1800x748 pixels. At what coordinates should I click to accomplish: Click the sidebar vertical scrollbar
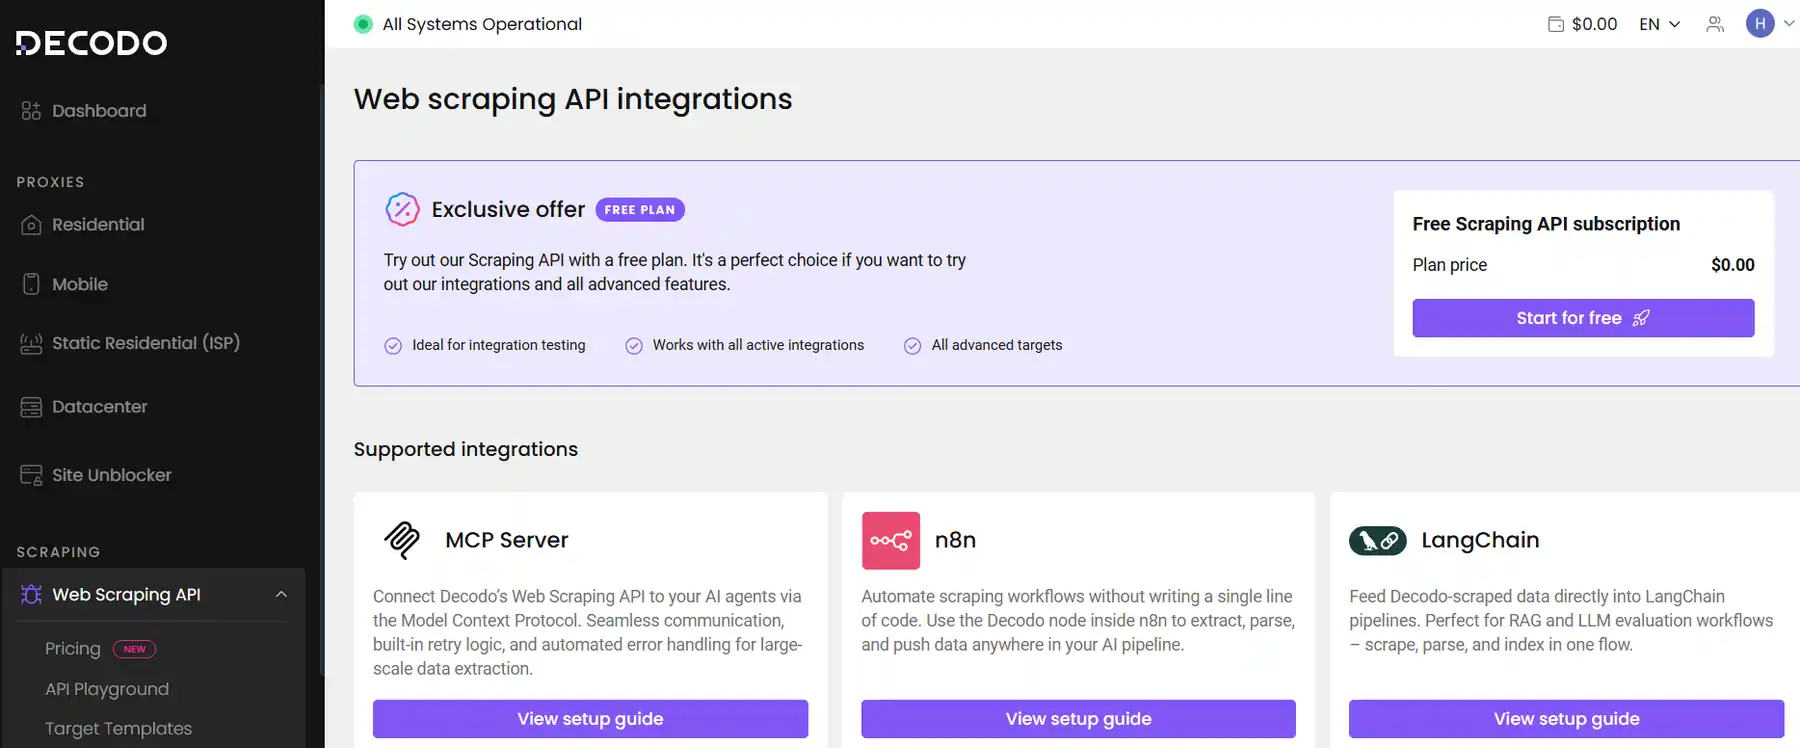click(322, 380)
